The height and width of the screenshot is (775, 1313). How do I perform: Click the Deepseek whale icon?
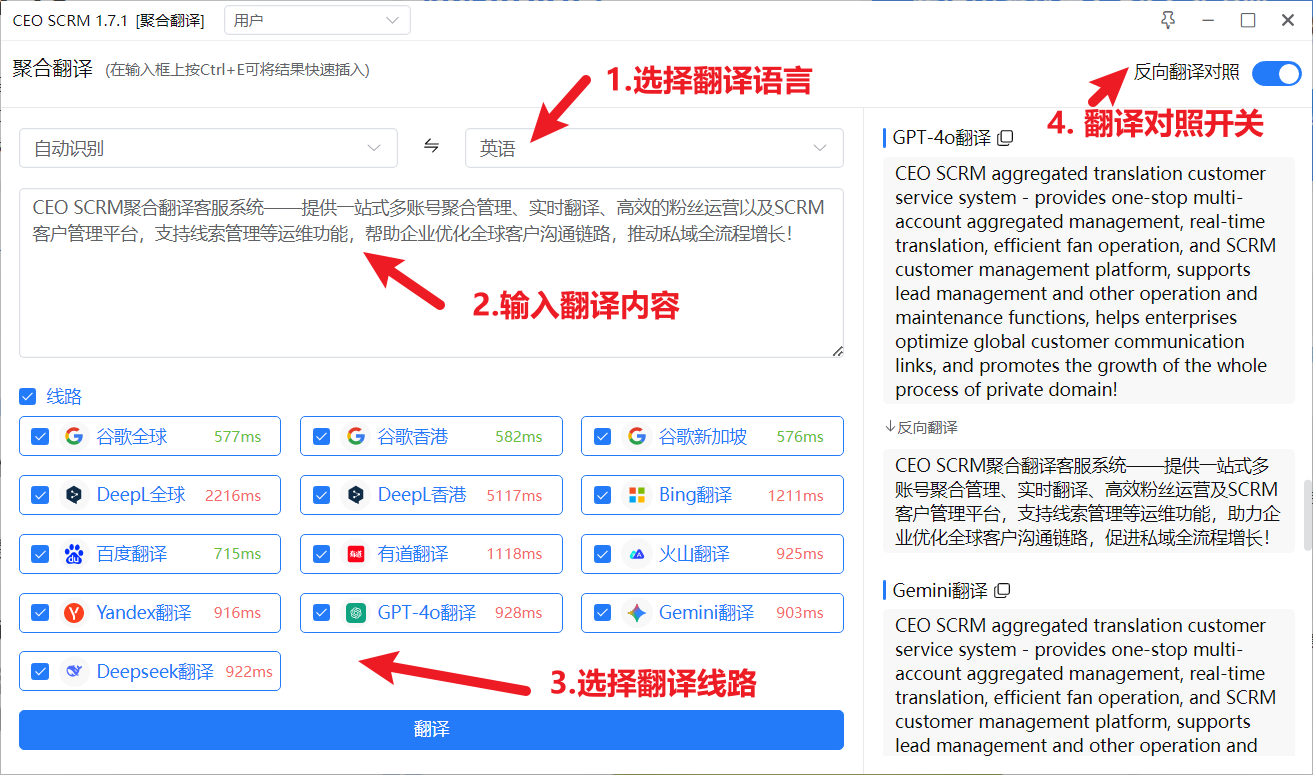coord(73,671)
